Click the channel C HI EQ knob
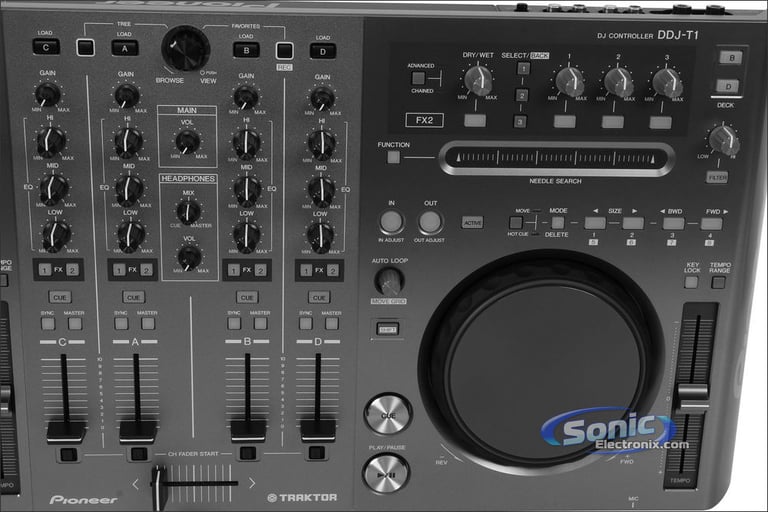The image size is (768, 512). pos(50,142)
